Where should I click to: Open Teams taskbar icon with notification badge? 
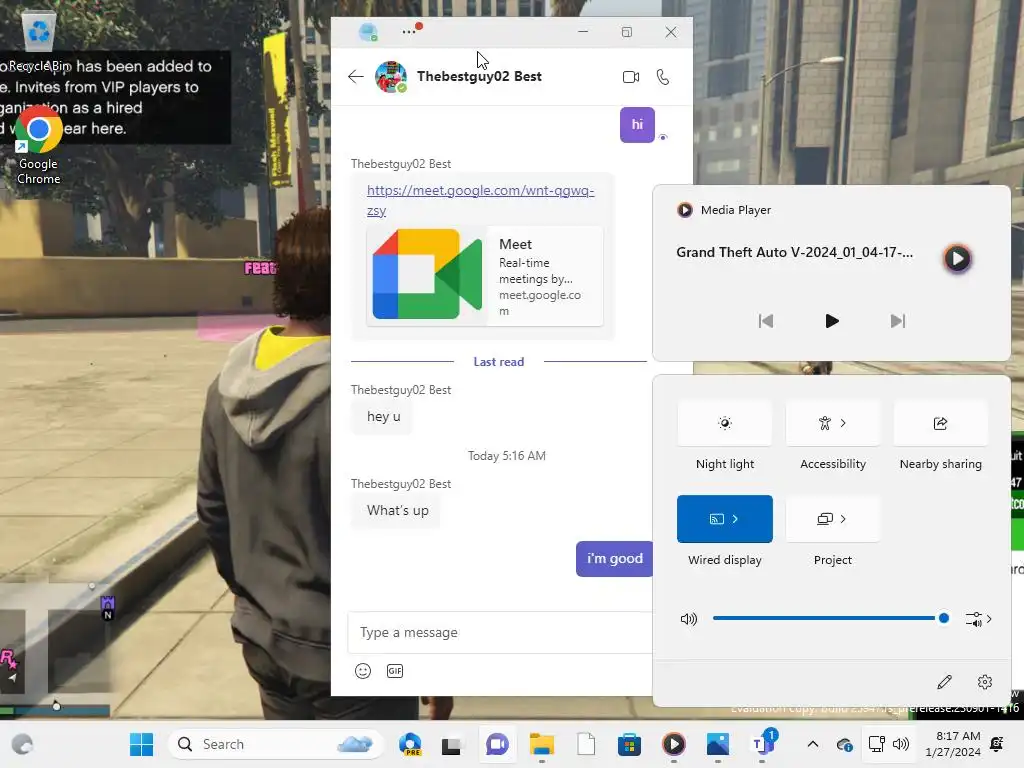coord(761,744)
